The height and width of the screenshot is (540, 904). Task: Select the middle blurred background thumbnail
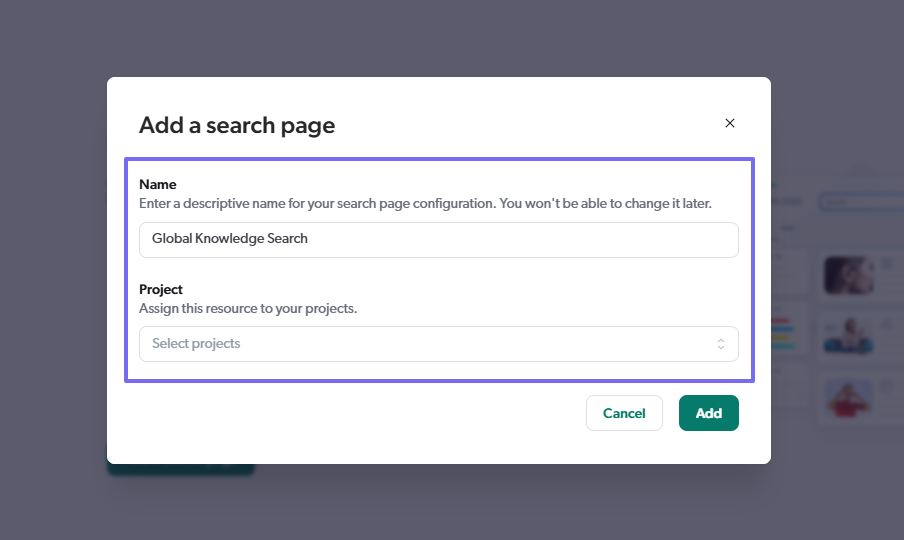click(848, 335)
